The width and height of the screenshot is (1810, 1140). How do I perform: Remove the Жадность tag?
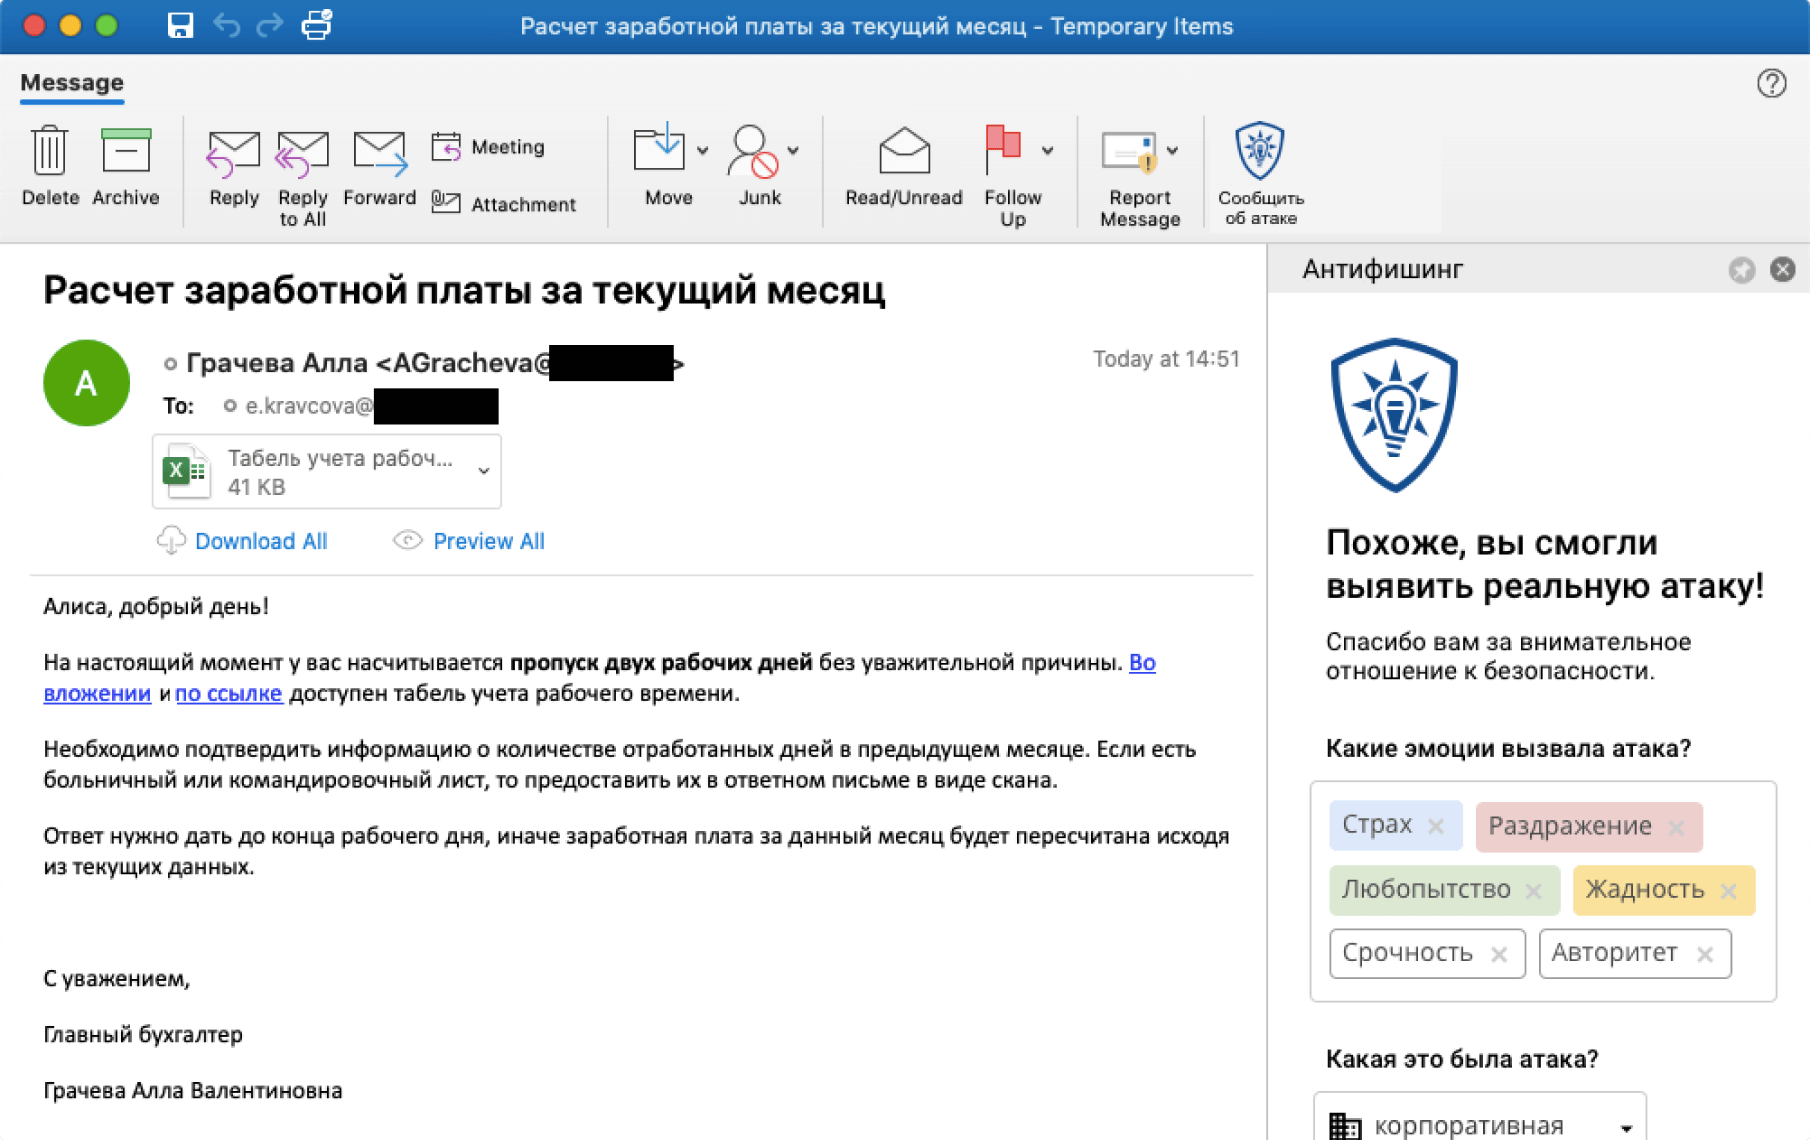click(1728, 890)
